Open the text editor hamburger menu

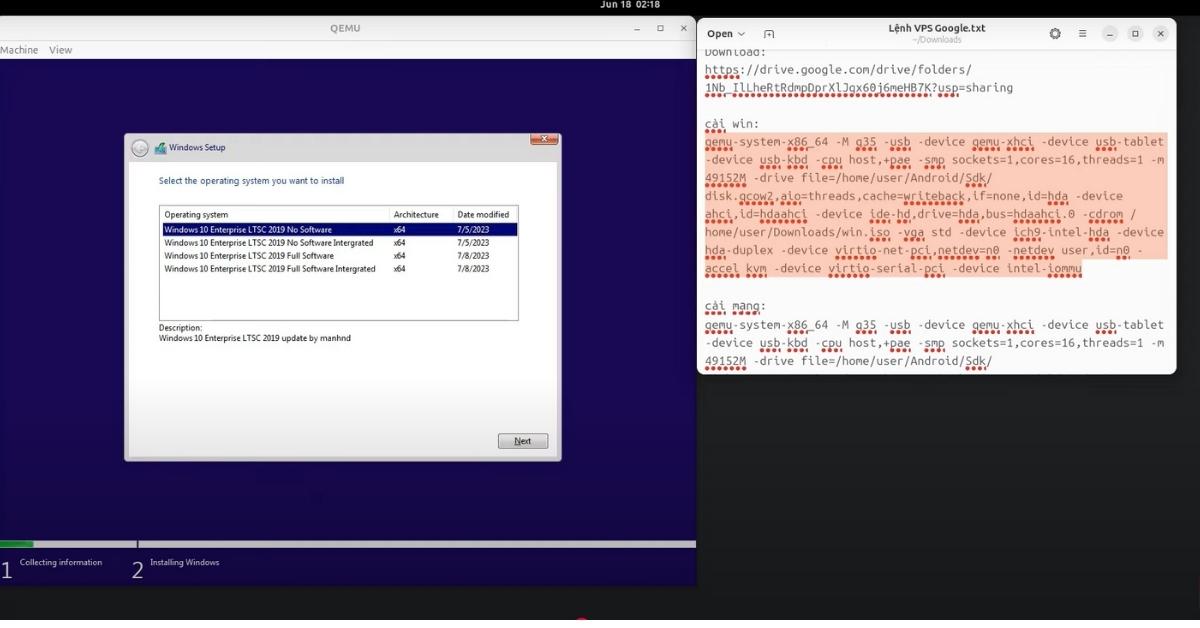1082,34
